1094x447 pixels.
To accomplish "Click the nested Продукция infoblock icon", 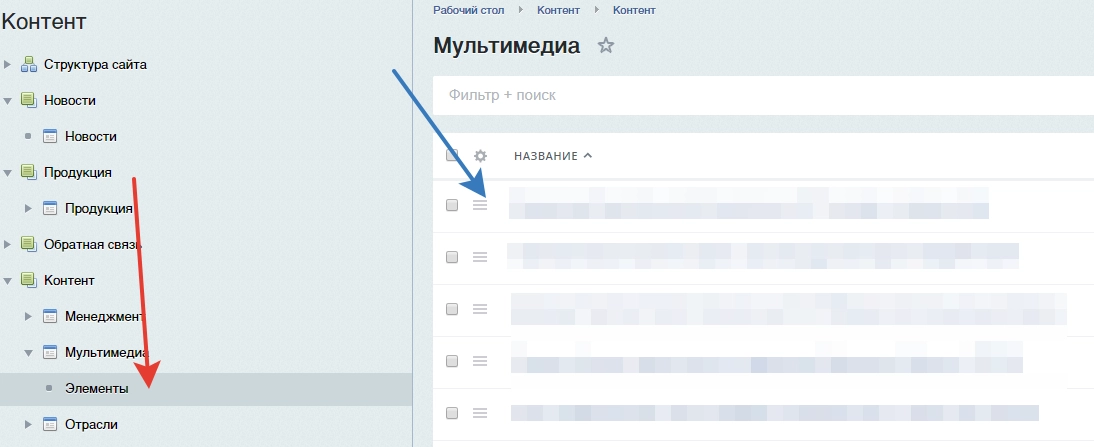I will (50, 208).
